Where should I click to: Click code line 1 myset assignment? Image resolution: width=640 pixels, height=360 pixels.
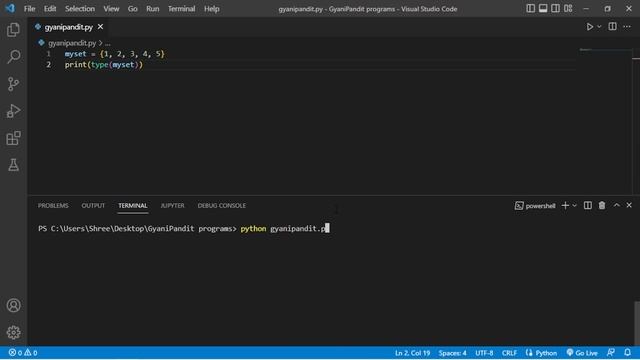point(114,54)
